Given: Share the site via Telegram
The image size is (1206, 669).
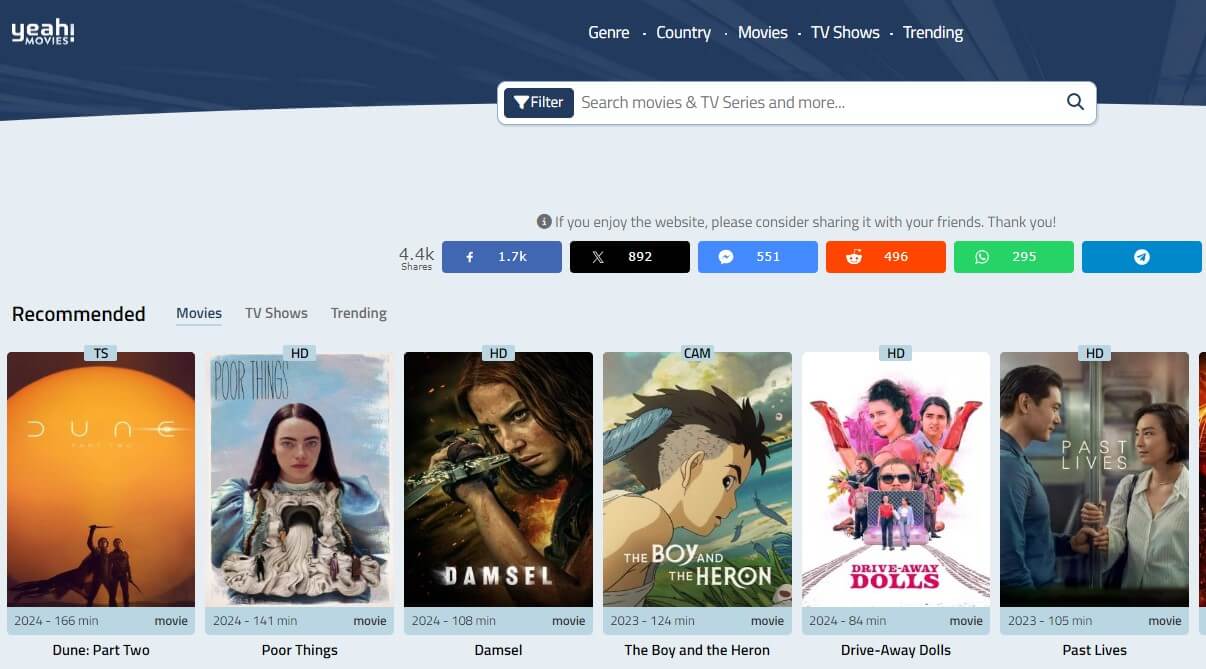Looking at the screenshot, I should [1142, 257].
